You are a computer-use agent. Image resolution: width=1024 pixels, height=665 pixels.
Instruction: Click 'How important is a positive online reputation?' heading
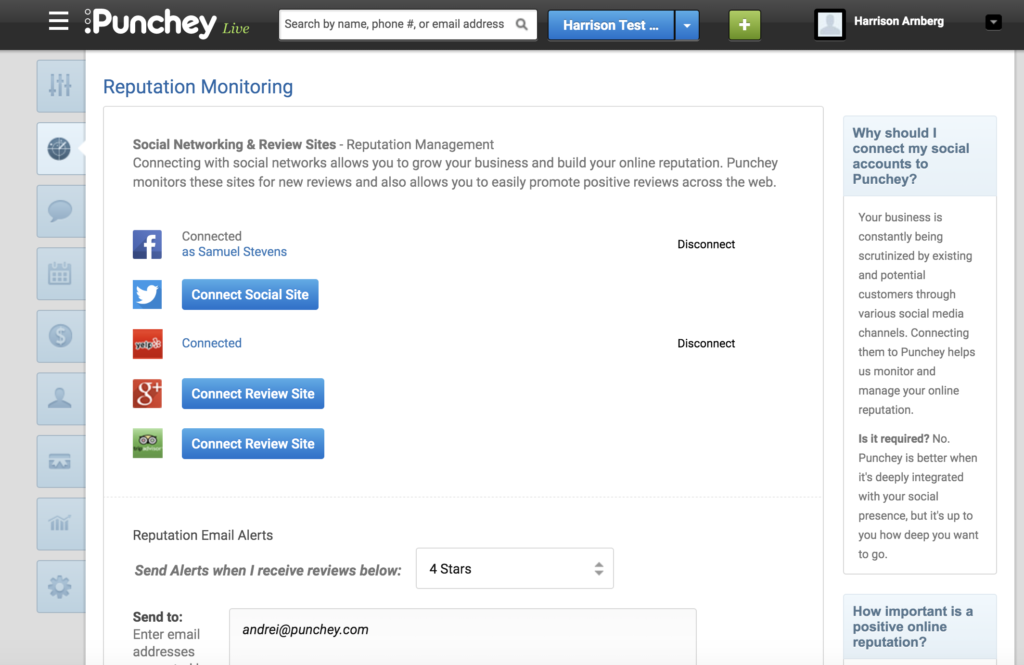coord(912,626)
